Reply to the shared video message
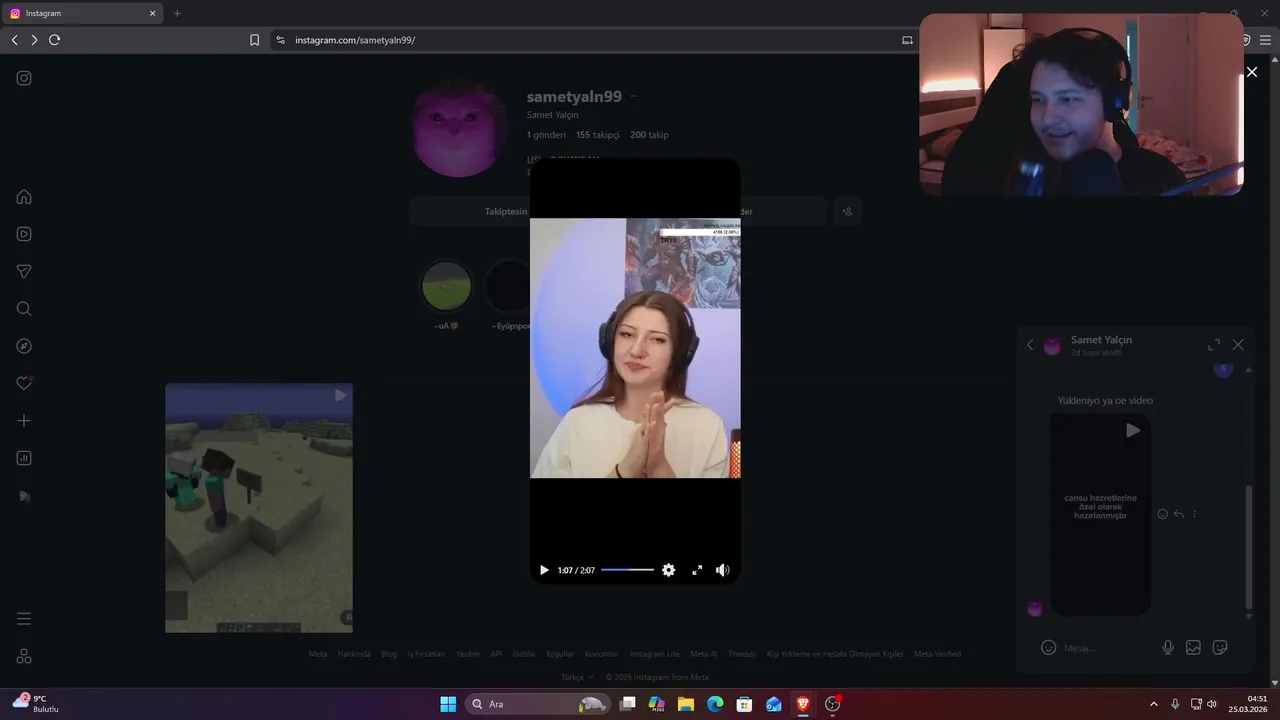The width and height of the screenshot is (1280, 720). 1179,514
